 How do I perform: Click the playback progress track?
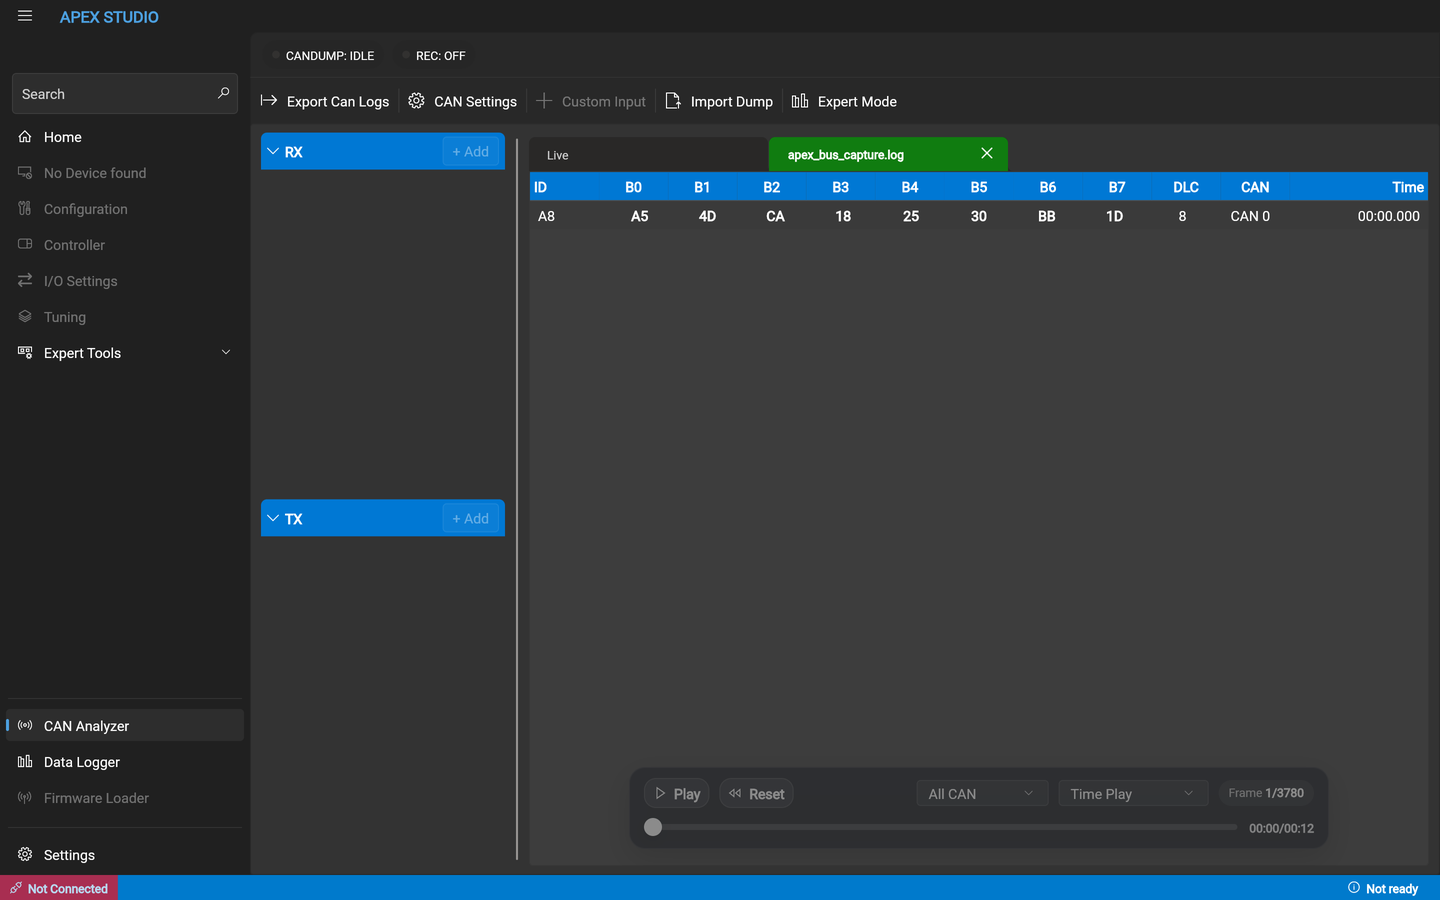pyautogui.click(x=945, y=828)
